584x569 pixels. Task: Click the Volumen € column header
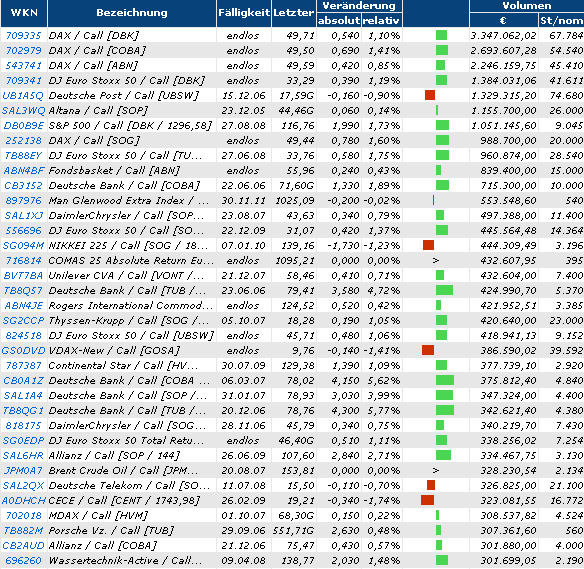click(504, 20)
